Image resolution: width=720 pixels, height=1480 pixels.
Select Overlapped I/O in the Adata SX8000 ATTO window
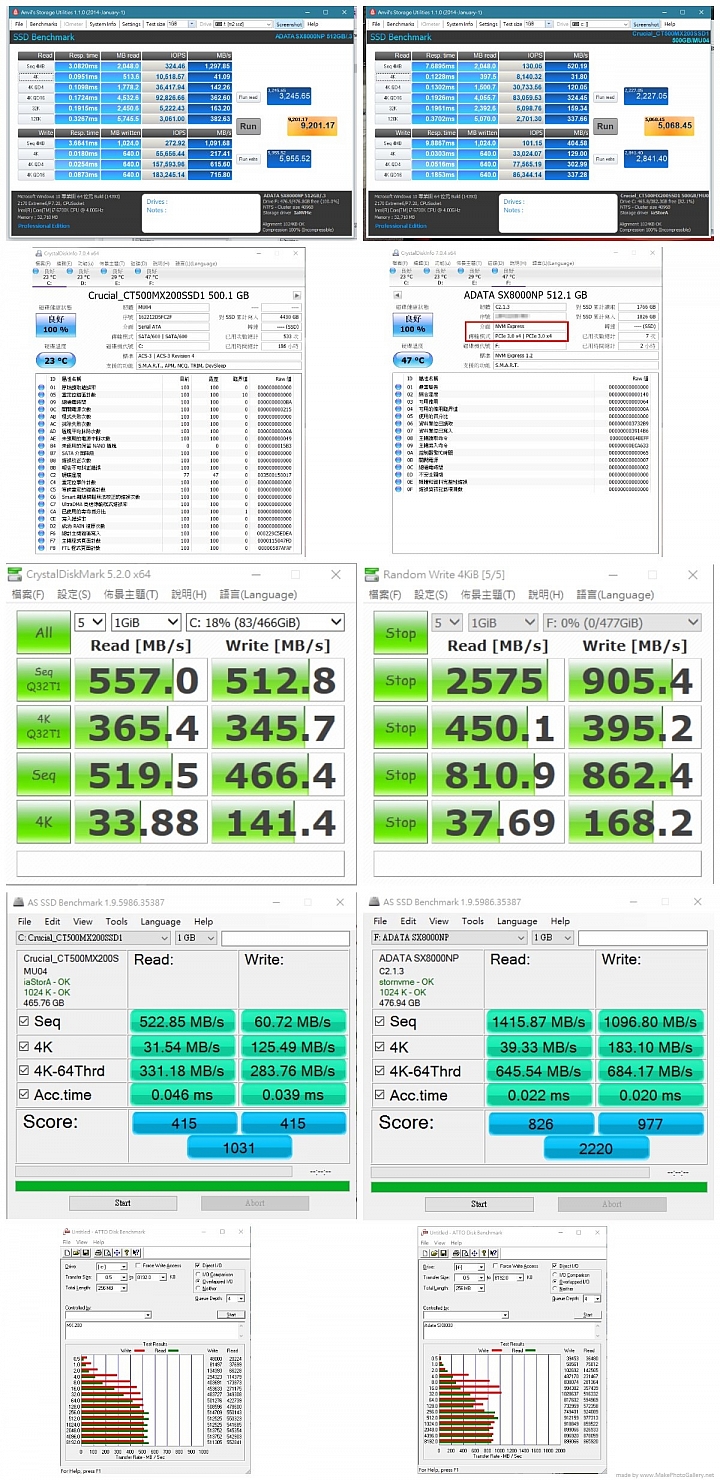click(x=553, y=1282)
